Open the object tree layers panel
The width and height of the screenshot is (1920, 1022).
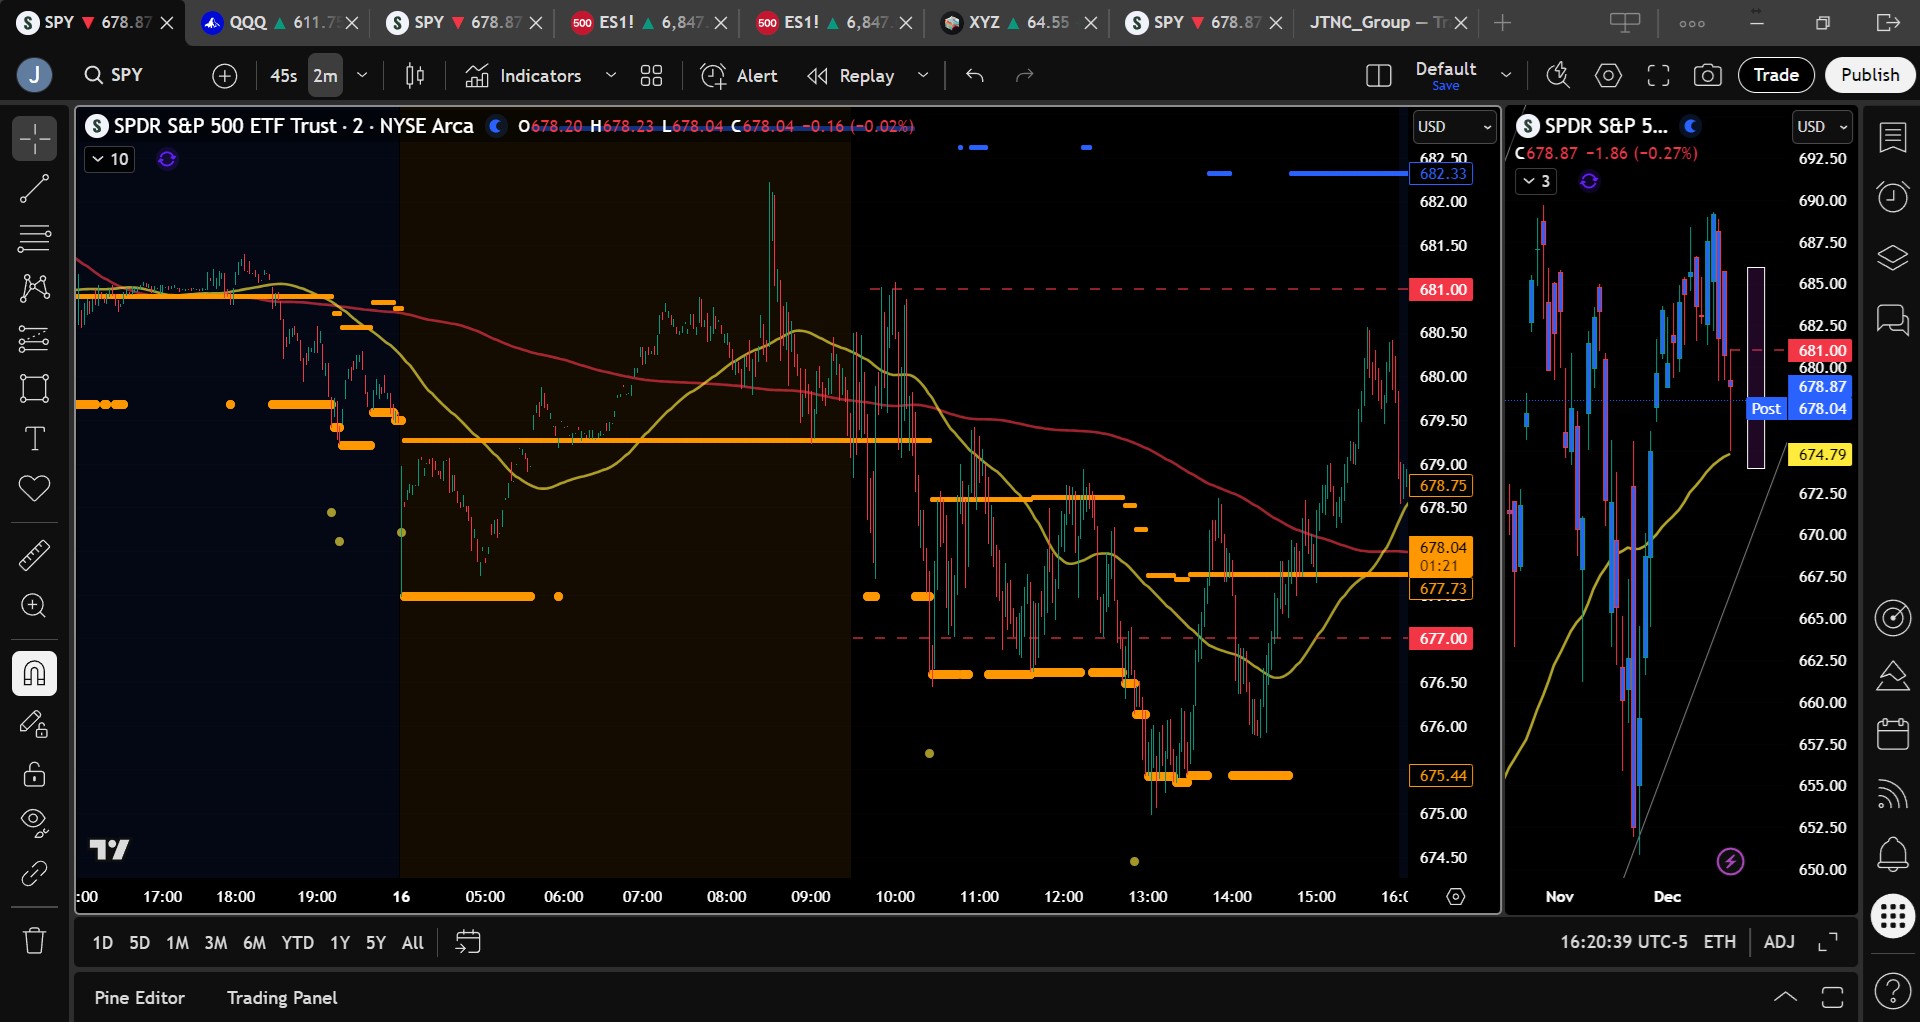[x=1892, y=258]
